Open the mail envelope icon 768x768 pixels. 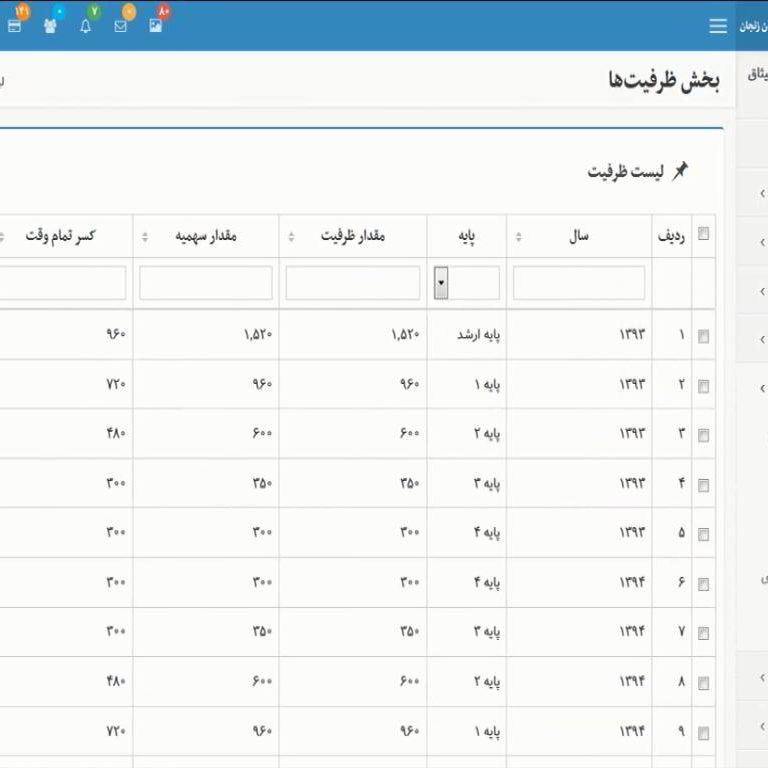tap(121, 26)
